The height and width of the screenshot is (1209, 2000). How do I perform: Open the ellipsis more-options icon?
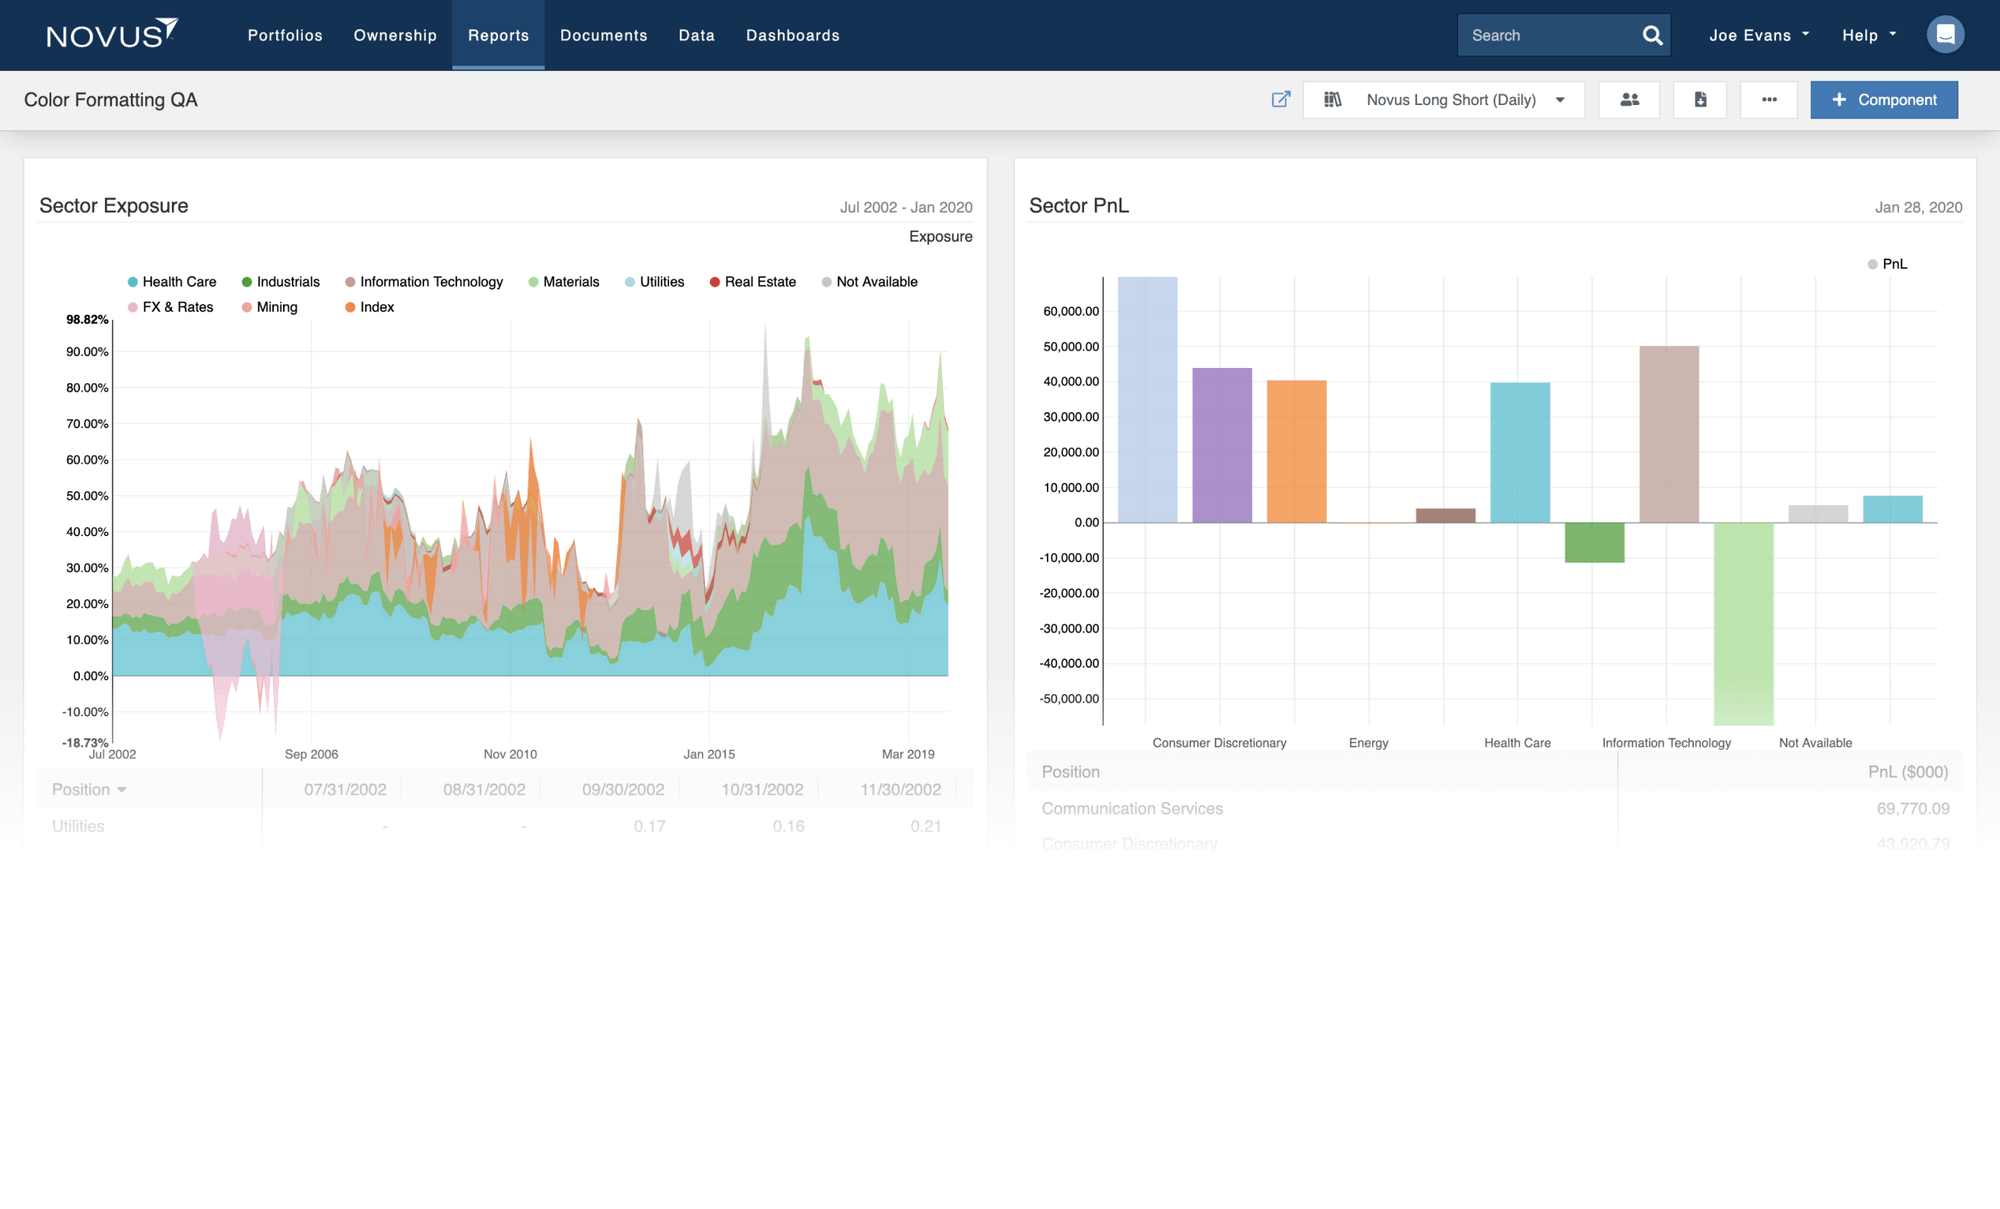[x=1769, y=99]
